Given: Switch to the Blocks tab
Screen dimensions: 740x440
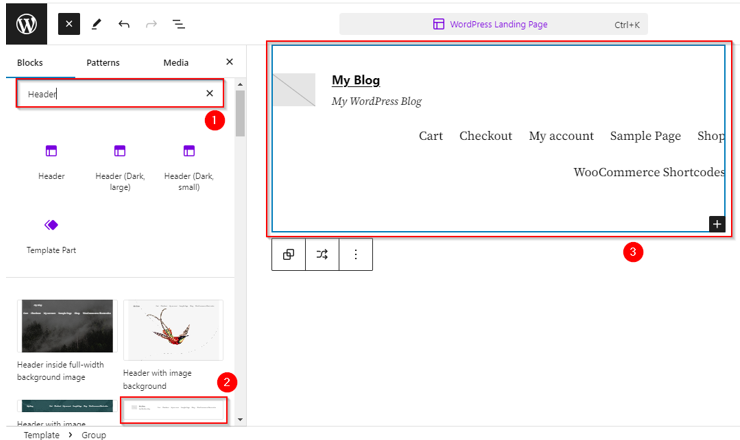Looking at the screenshot, I should point(30,63).
